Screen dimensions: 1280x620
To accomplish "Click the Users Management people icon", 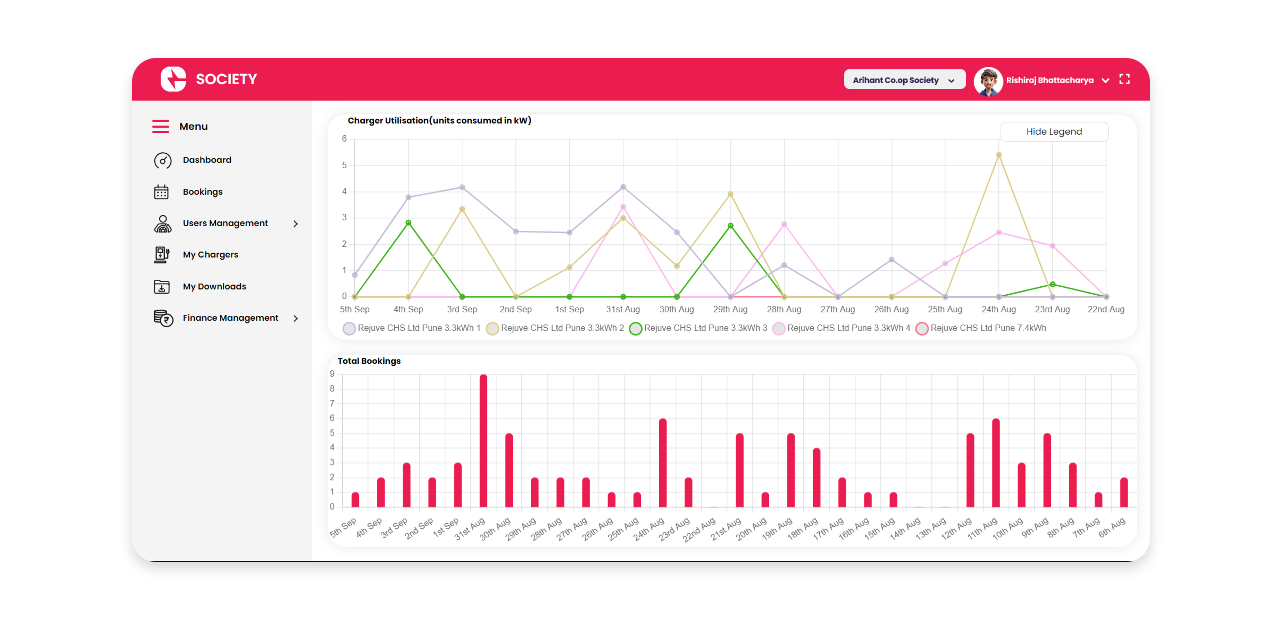I will pyautogui.click(x=162, y=224).
